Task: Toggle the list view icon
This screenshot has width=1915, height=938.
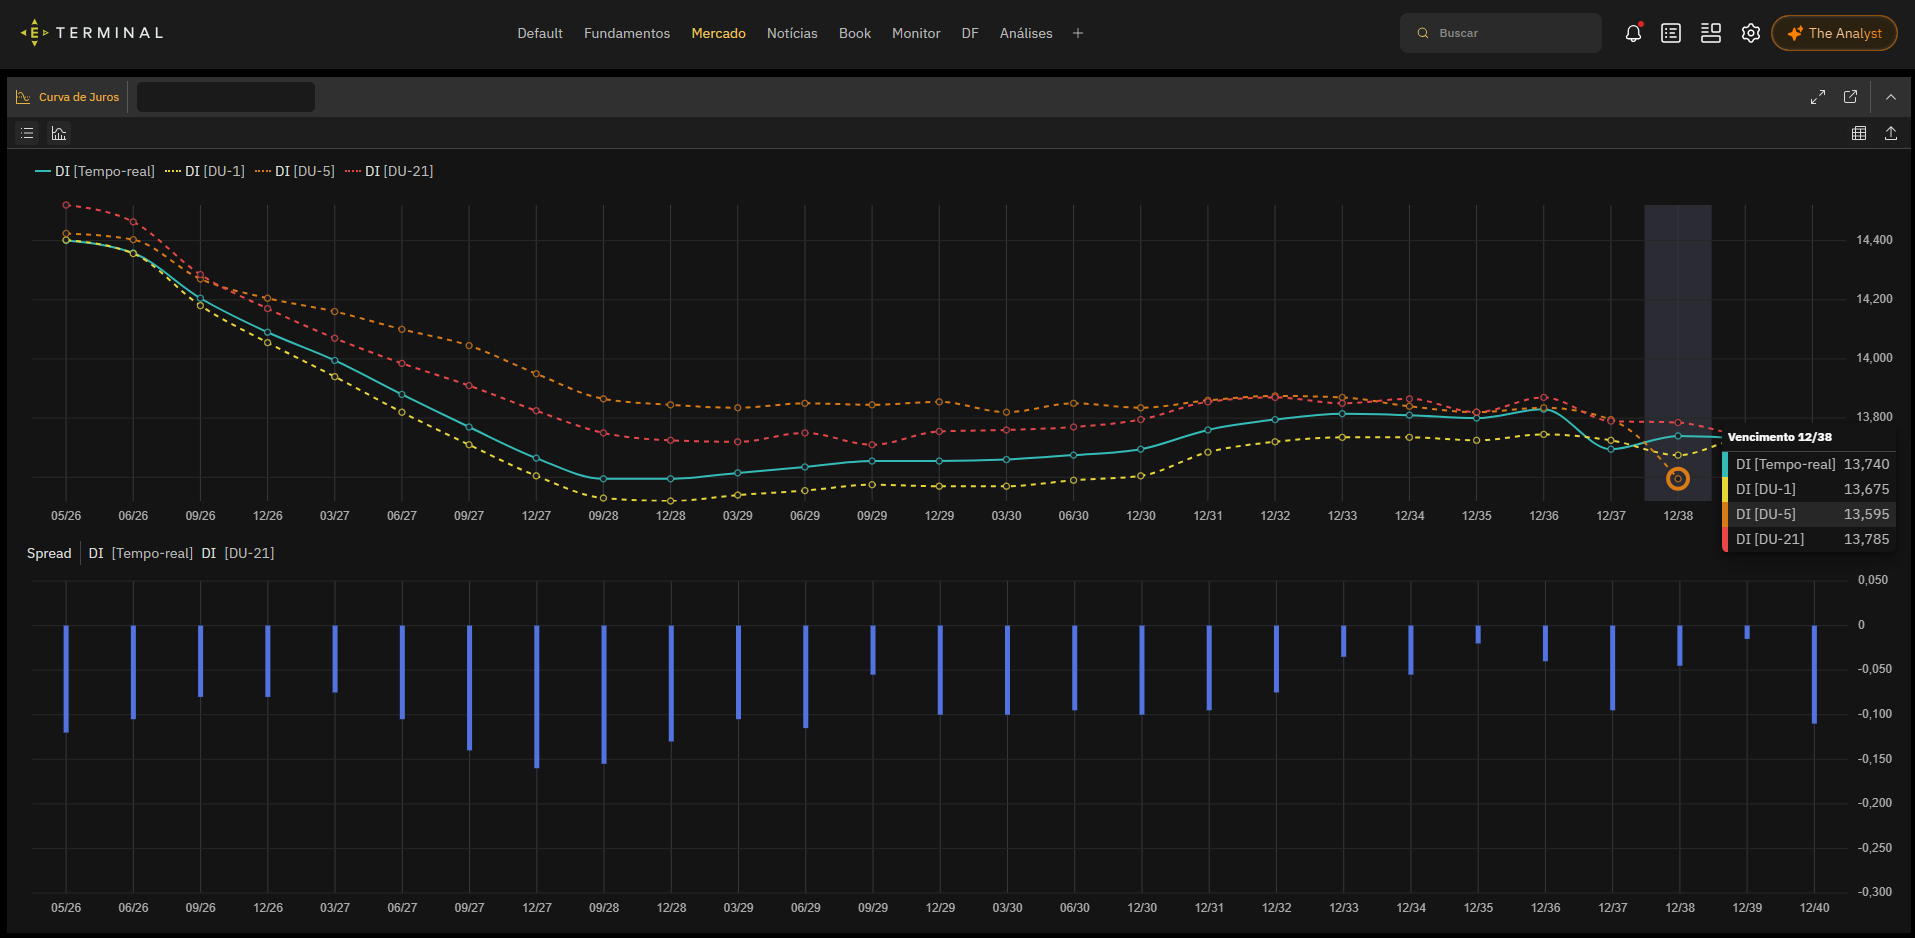Action: [x=27, y=133]
